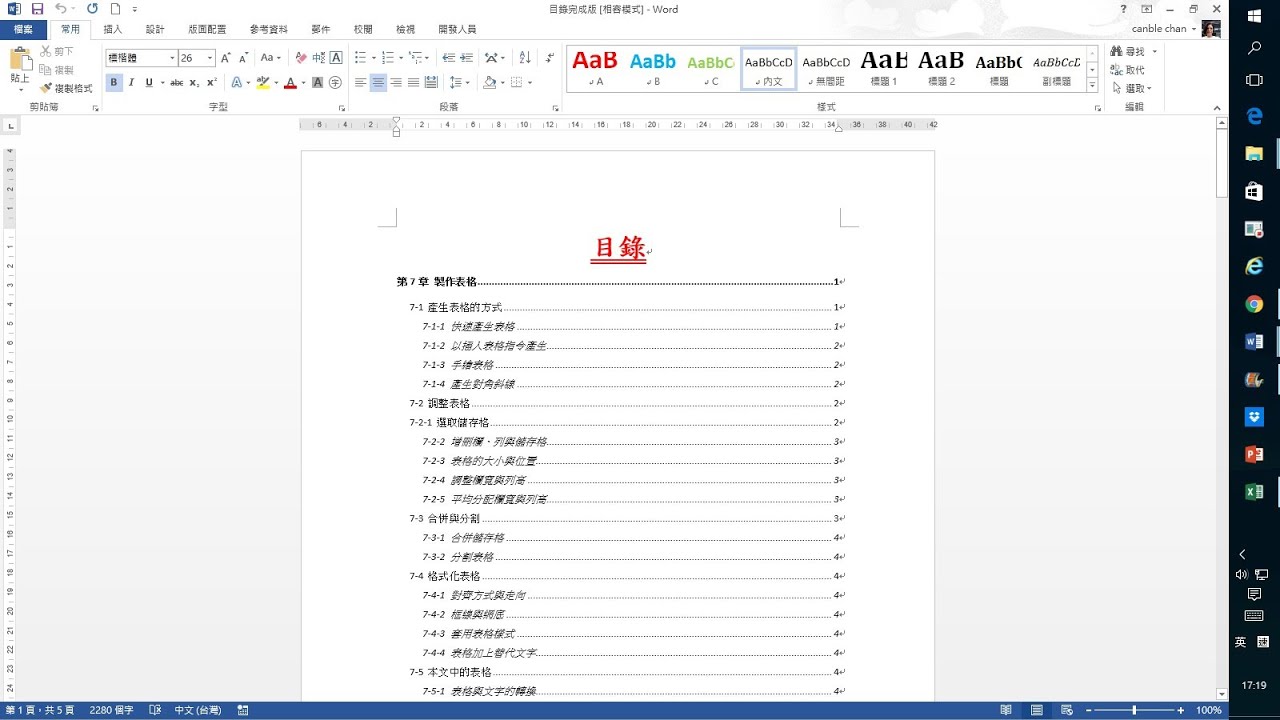Open the 選取 (Select) dropdown
The width and height of the screenshot is (1280, 720).
tap(1132, 88)
